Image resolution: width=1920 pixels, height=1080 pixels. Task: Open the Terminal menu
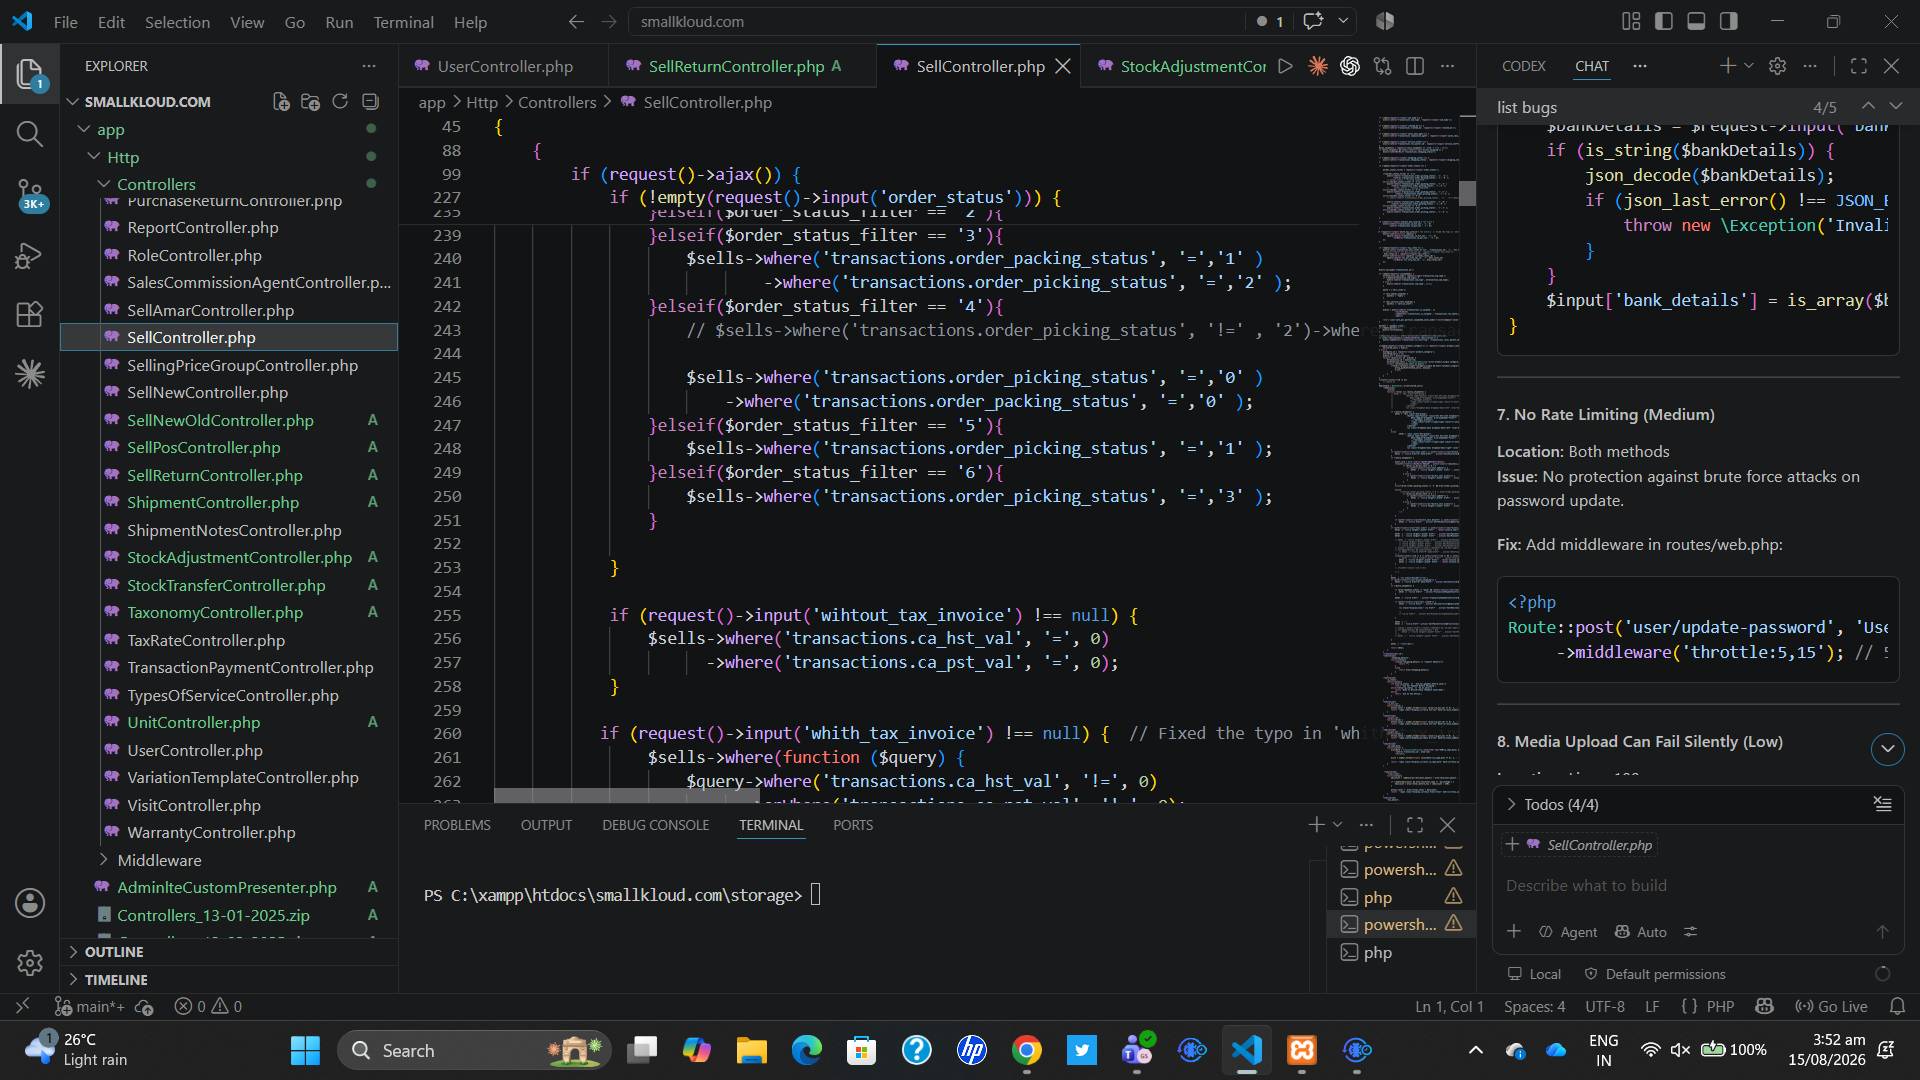(403, 22)
